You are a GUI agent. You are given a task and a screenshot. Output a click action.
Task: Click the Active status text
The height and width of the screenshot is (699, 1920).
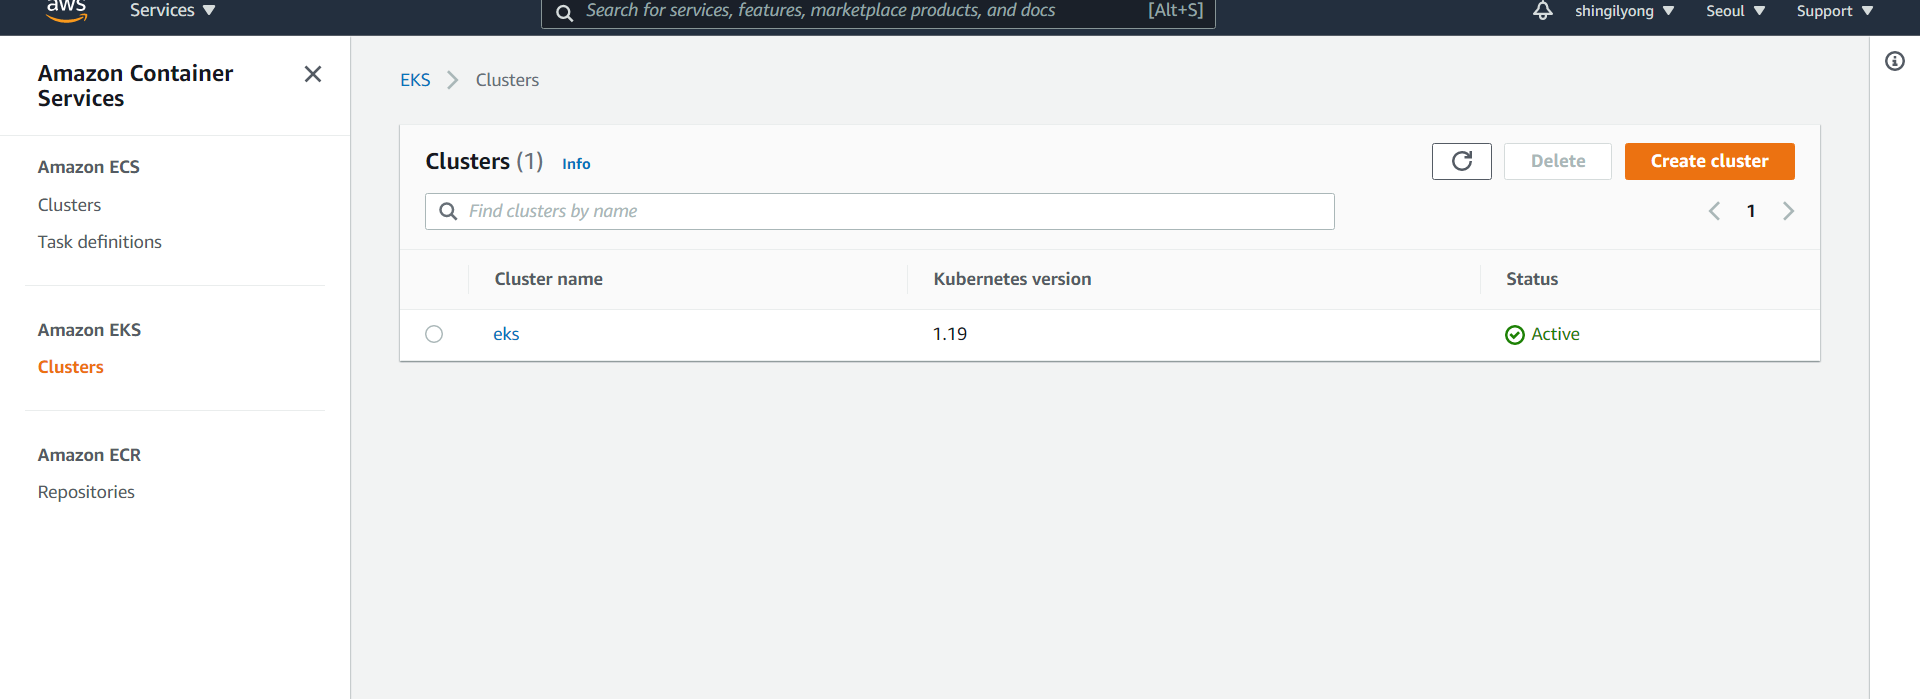(x=1556, y=334)
